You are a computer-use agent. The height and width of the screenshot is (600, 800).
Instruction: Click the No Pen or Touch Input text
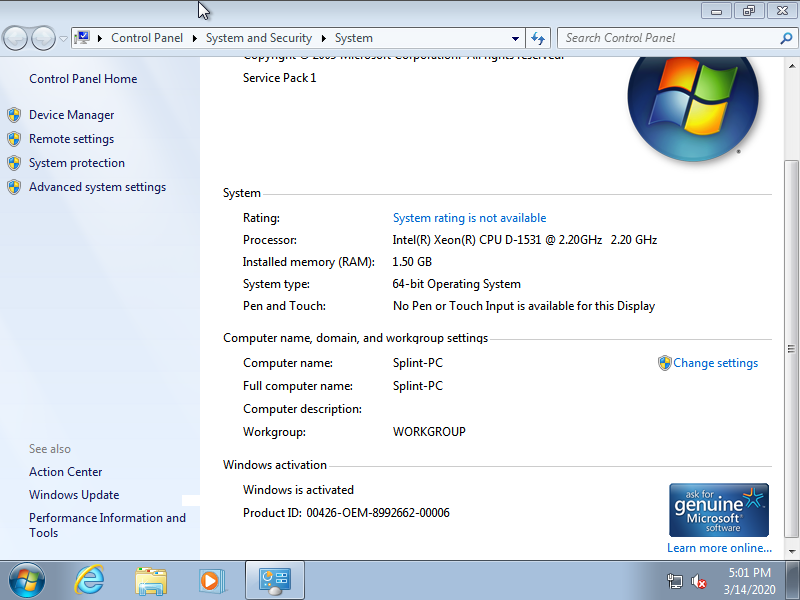point(524,306)
